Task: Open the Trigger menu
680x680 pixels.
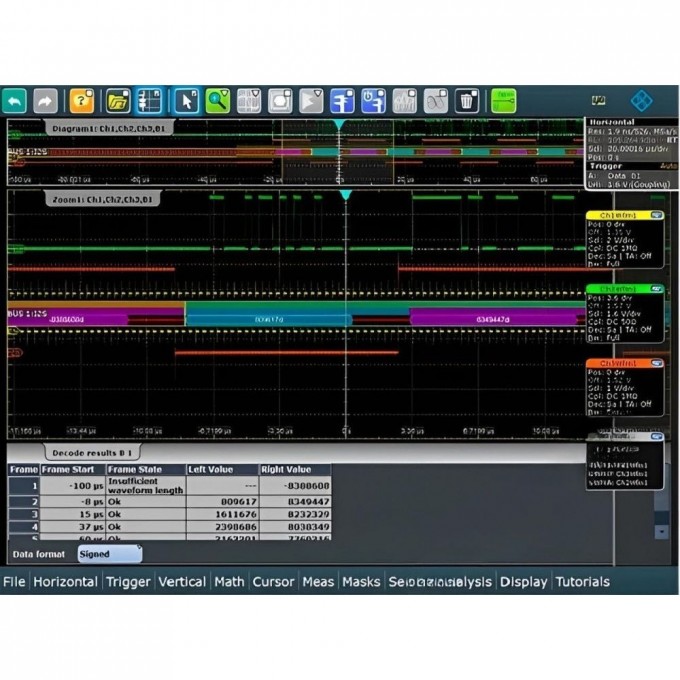Action: coord(129,582)
